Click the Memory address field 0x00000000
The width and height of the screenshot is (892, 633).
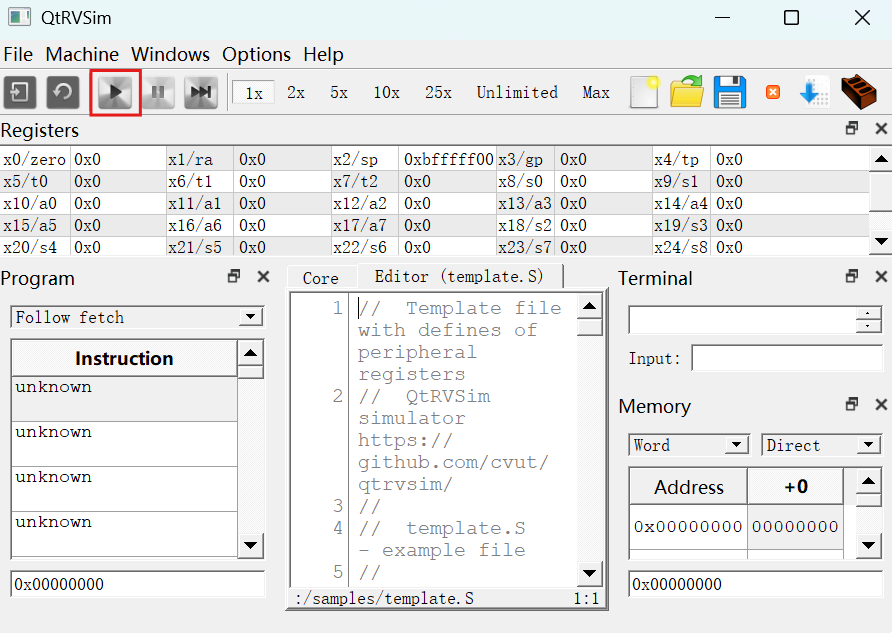click(755, 584)
